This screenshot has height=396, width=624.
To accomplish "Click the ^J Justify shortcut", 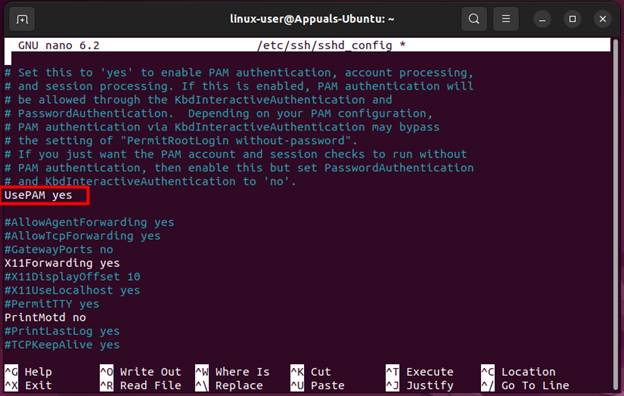I will 419,385.
